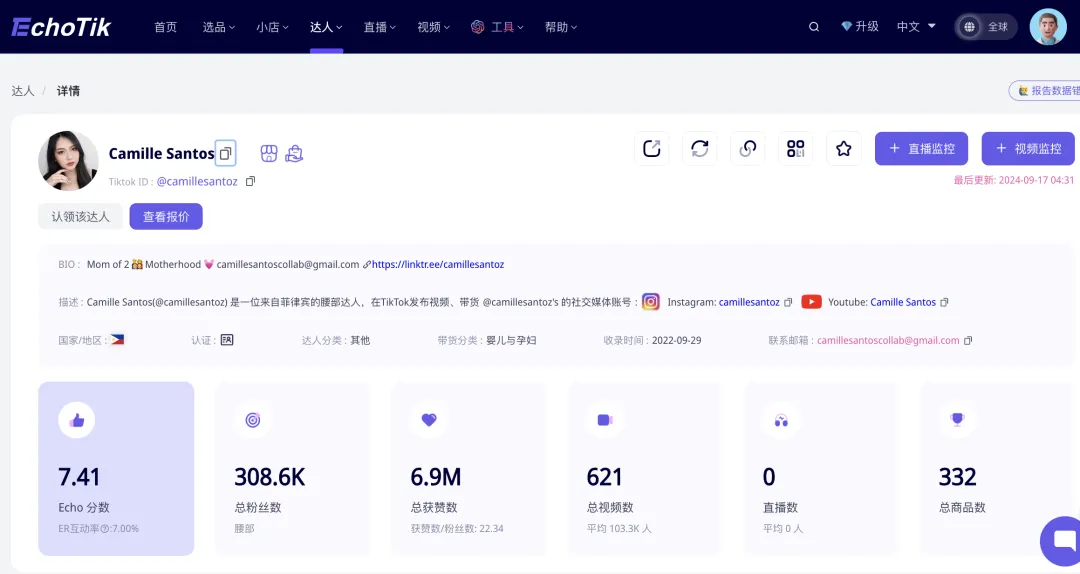Open the QR code icon button
1080x574 pixels.
[796, 148]
